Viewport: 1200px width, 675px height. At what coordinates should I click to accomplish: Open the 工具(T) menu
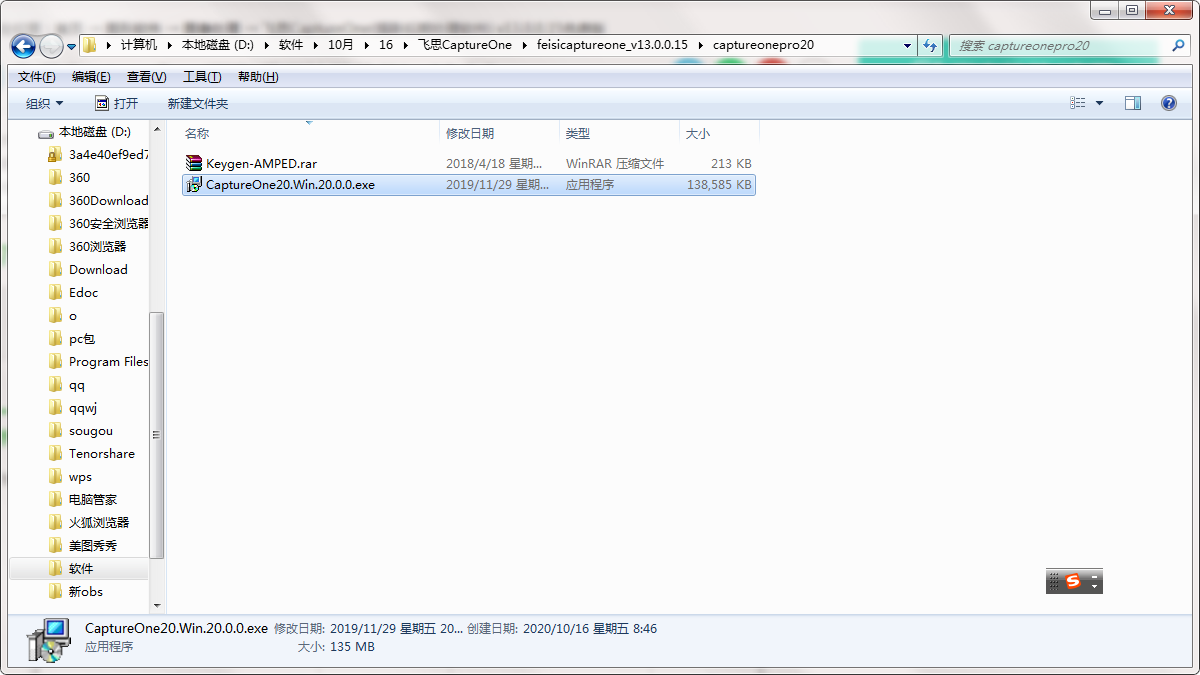tap(202, 77)
